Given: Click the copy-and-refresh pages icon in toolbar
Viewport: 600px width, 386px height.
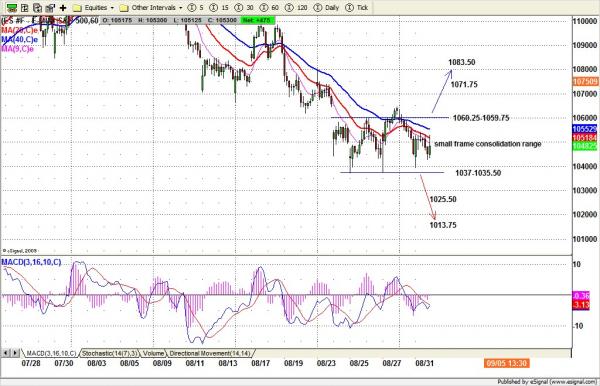Looking at the screenshot, I should (38, 8).
